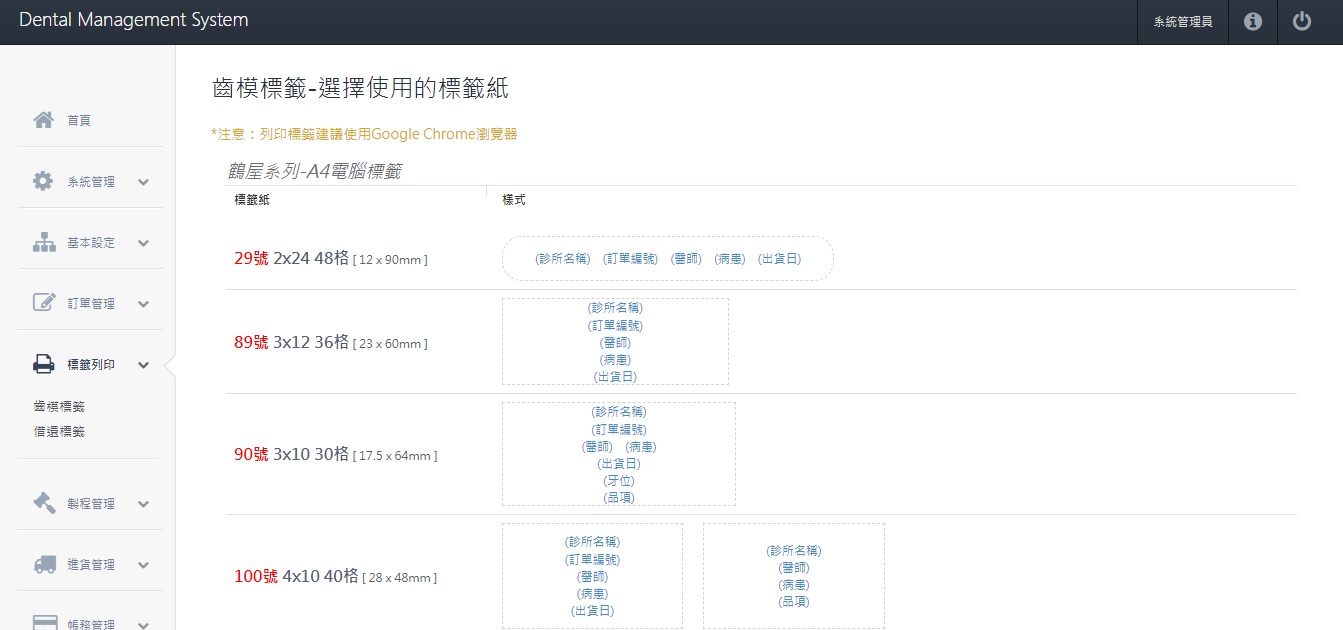The height and width of the screenshot is (630, 1343).
Task: Expand the 帳務管理 chevron
Action: click(x=143, y=625)
